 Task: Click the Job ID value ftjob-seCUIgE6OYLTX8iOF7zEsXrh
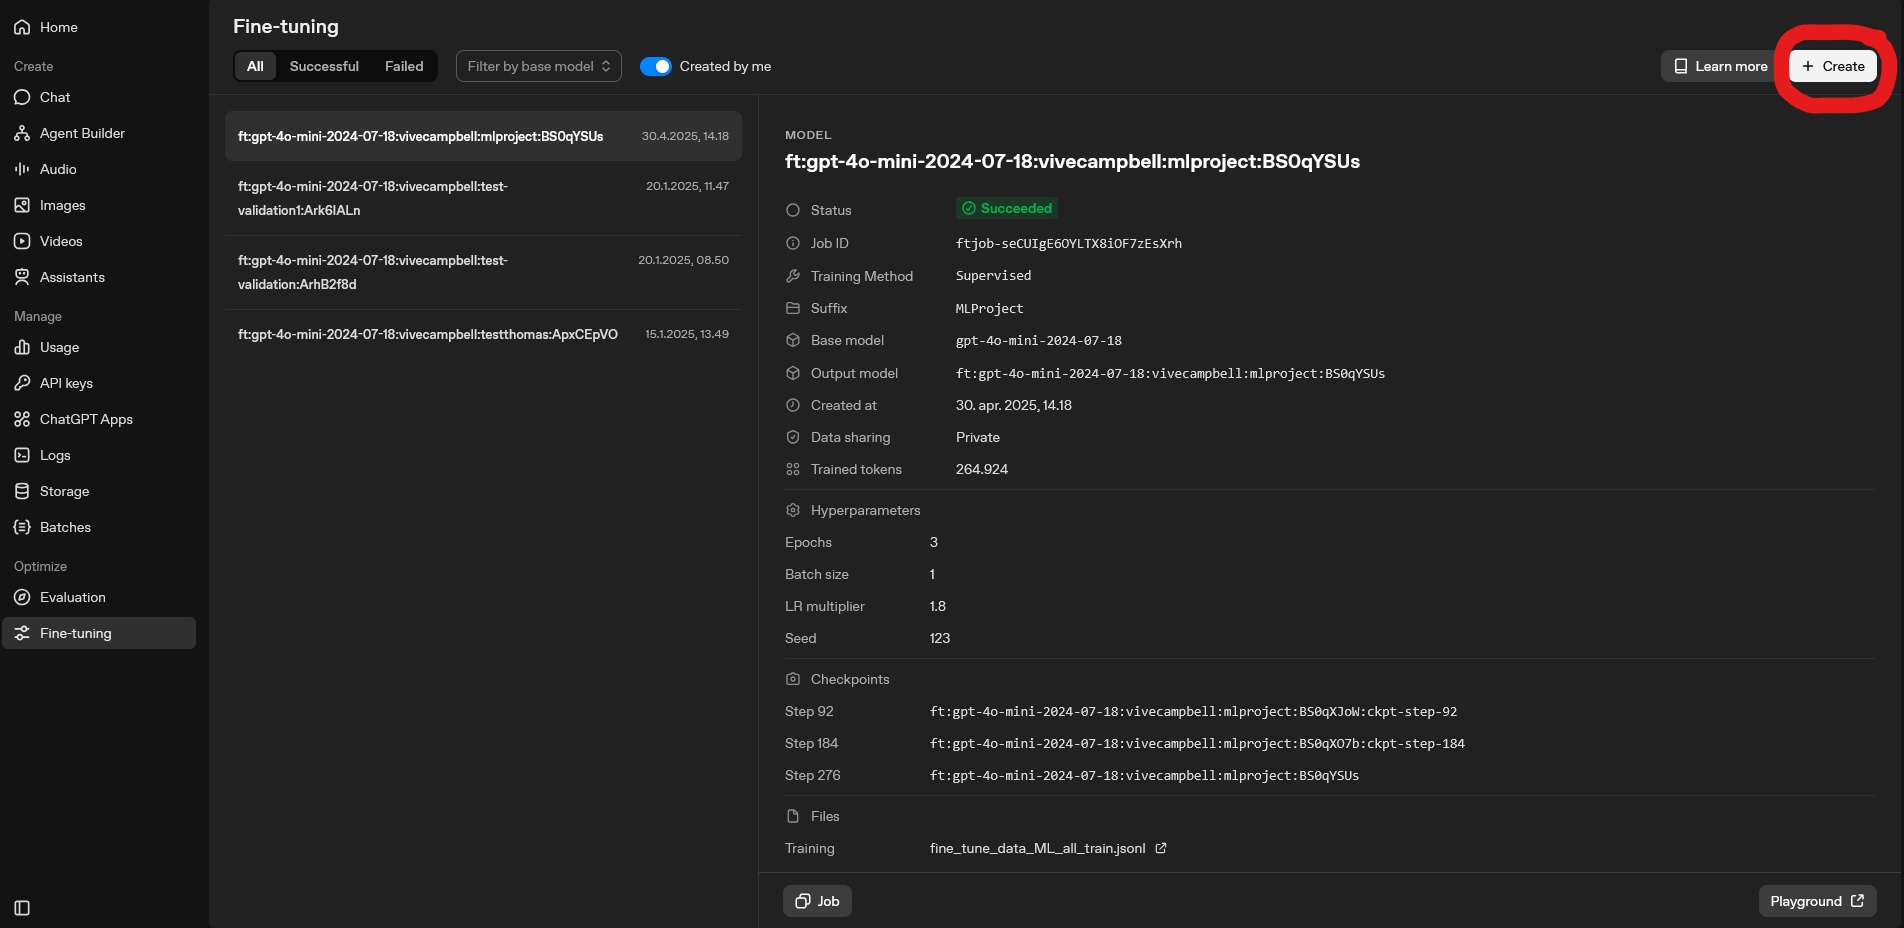[x=1069, y=243]
